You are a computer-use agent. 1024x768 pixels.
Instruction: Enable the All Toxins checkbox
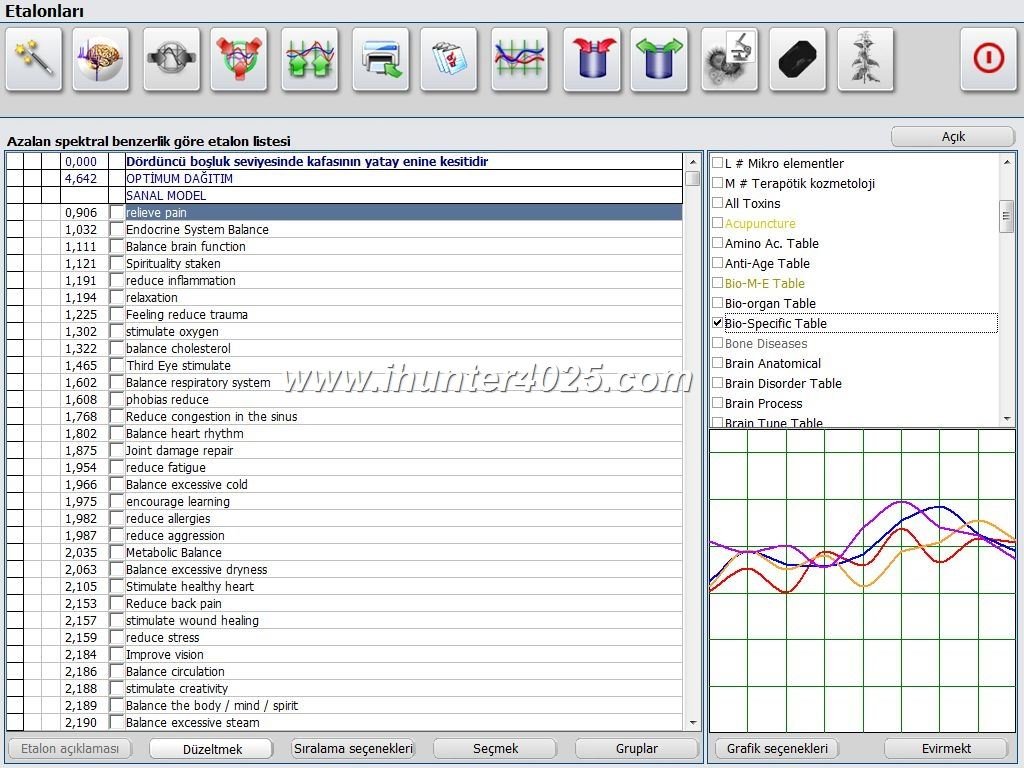point(717,203)
